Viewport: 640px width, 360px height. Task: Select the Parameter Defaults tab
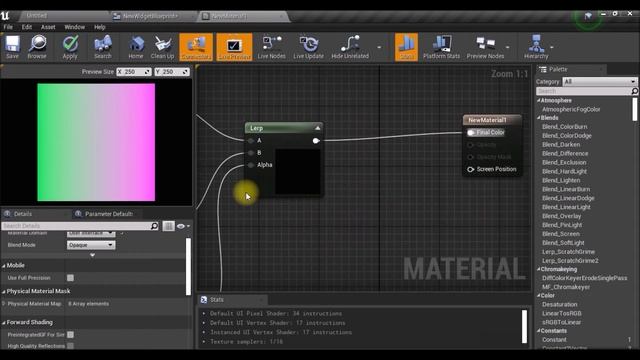click(x=109, y=214)
